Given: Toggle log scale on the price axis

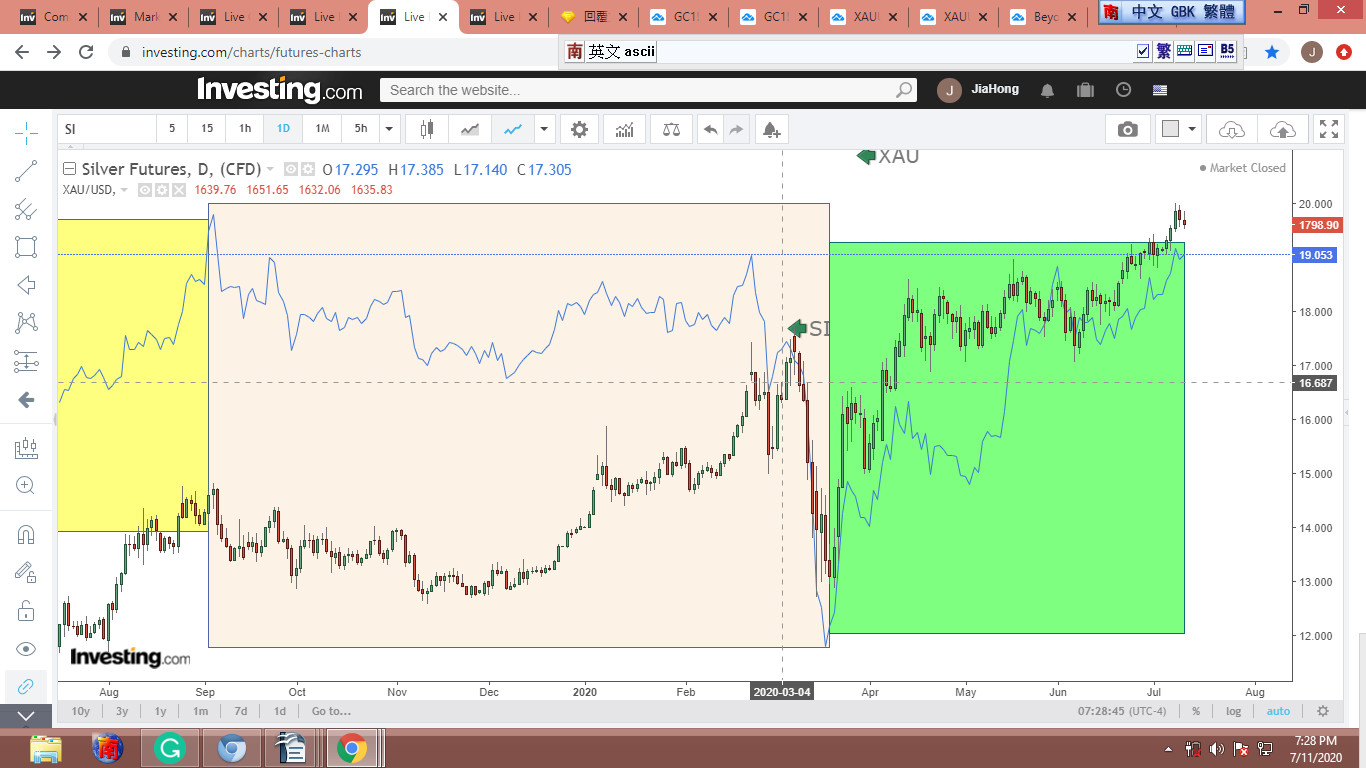Looking at the screenshot, I should [x=1233, y=711].
